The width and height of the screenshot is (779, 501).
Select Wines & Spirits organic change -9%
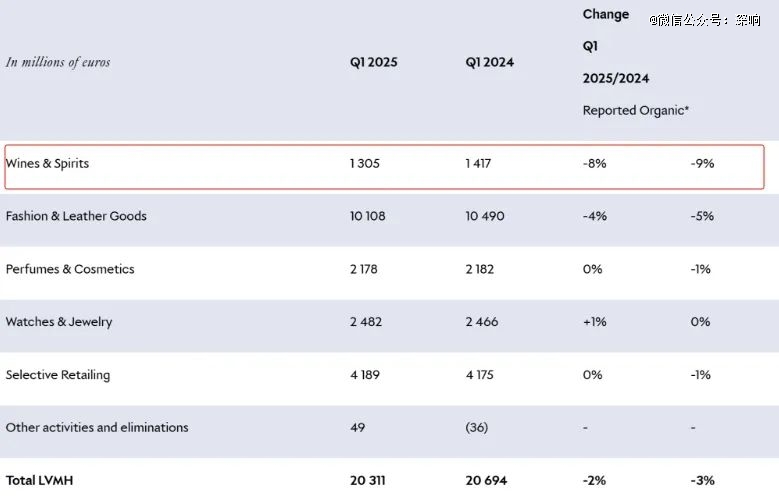pyautogui.click(x=702, y=163)
